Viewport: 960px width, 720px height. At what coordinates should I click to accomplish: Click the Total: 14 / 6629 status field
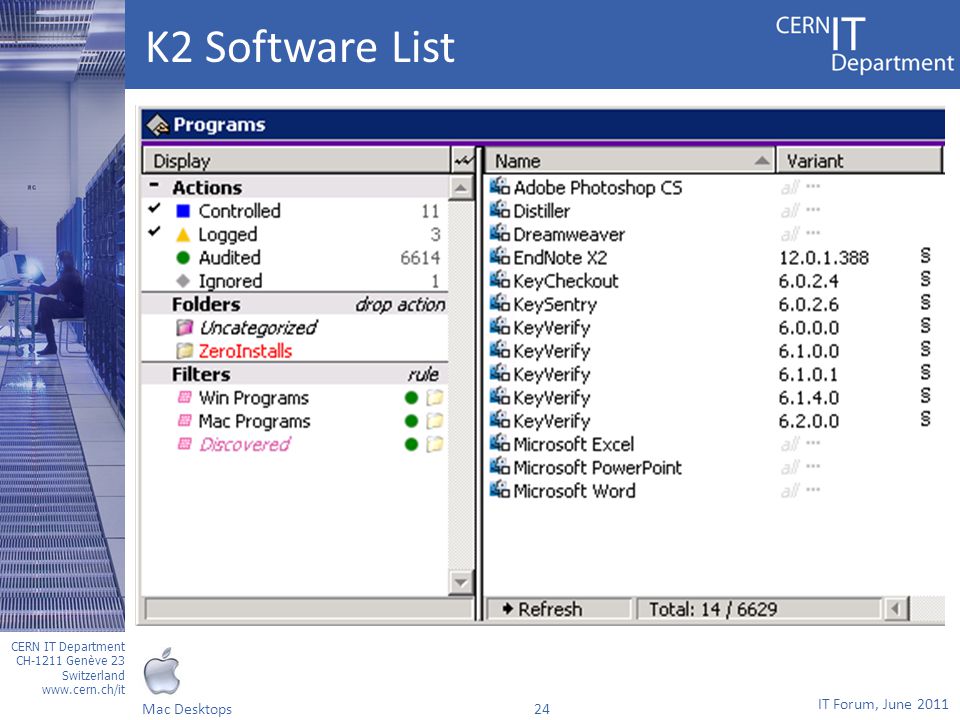tap(759, 609)
